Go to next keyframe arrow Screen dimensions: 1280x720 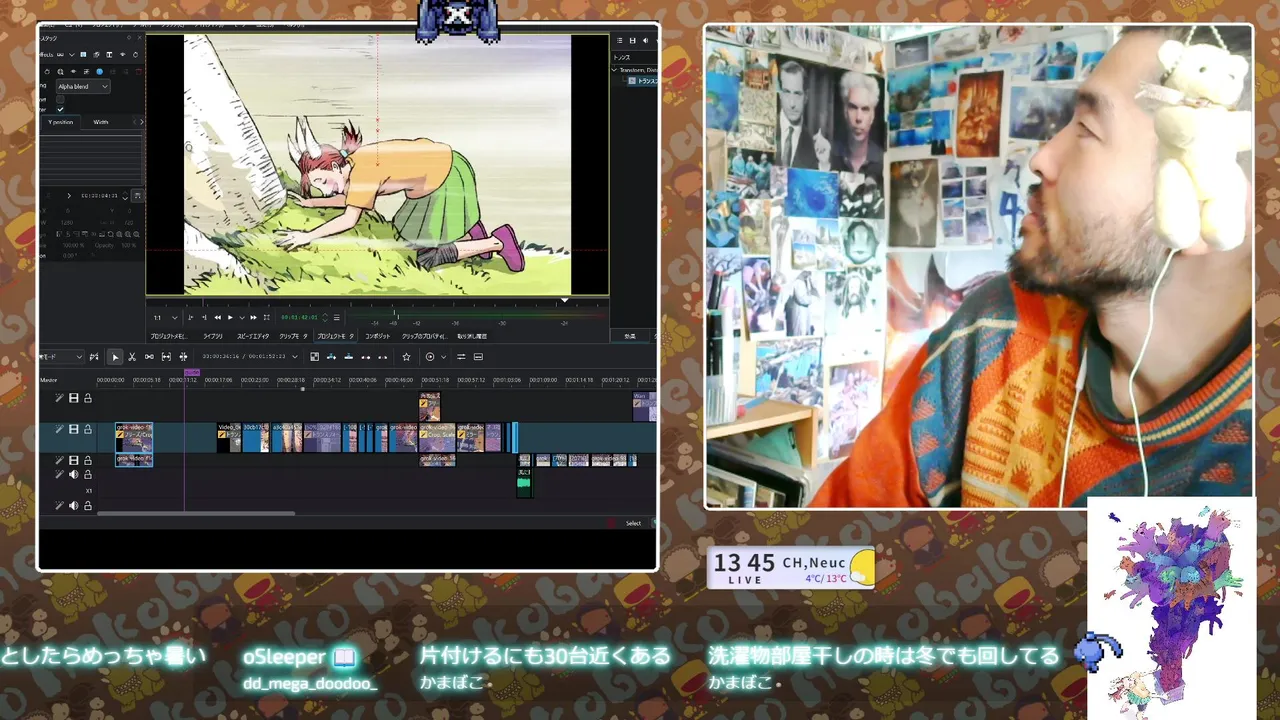69,195
